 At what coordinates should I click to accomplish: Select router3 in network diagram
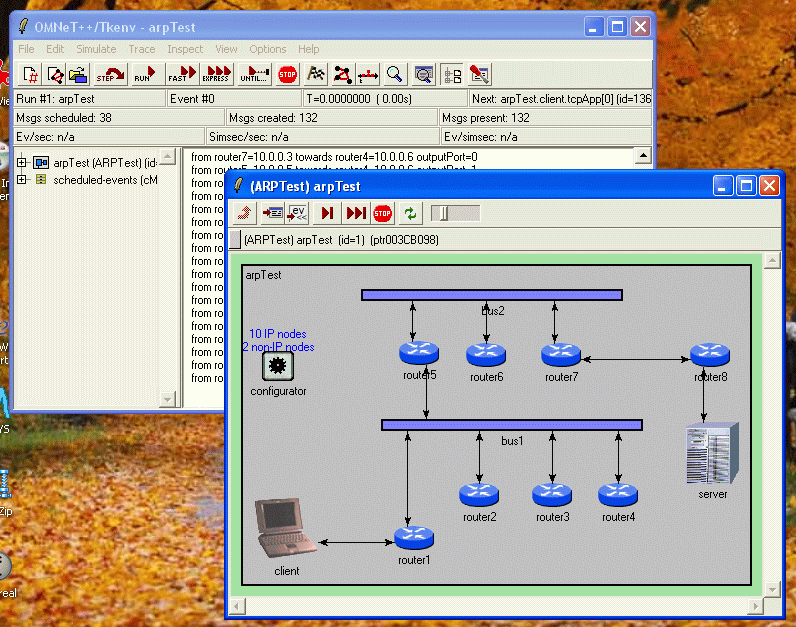click(x=552, y=494)
